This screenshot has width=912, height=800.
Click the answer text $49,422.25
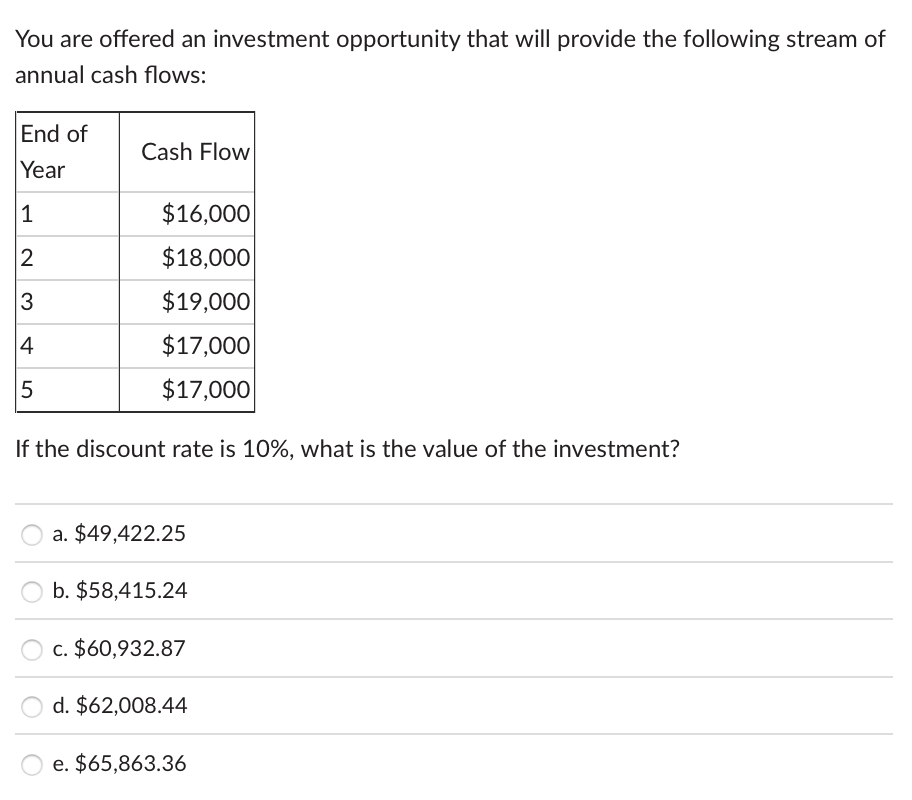(119, 534)
